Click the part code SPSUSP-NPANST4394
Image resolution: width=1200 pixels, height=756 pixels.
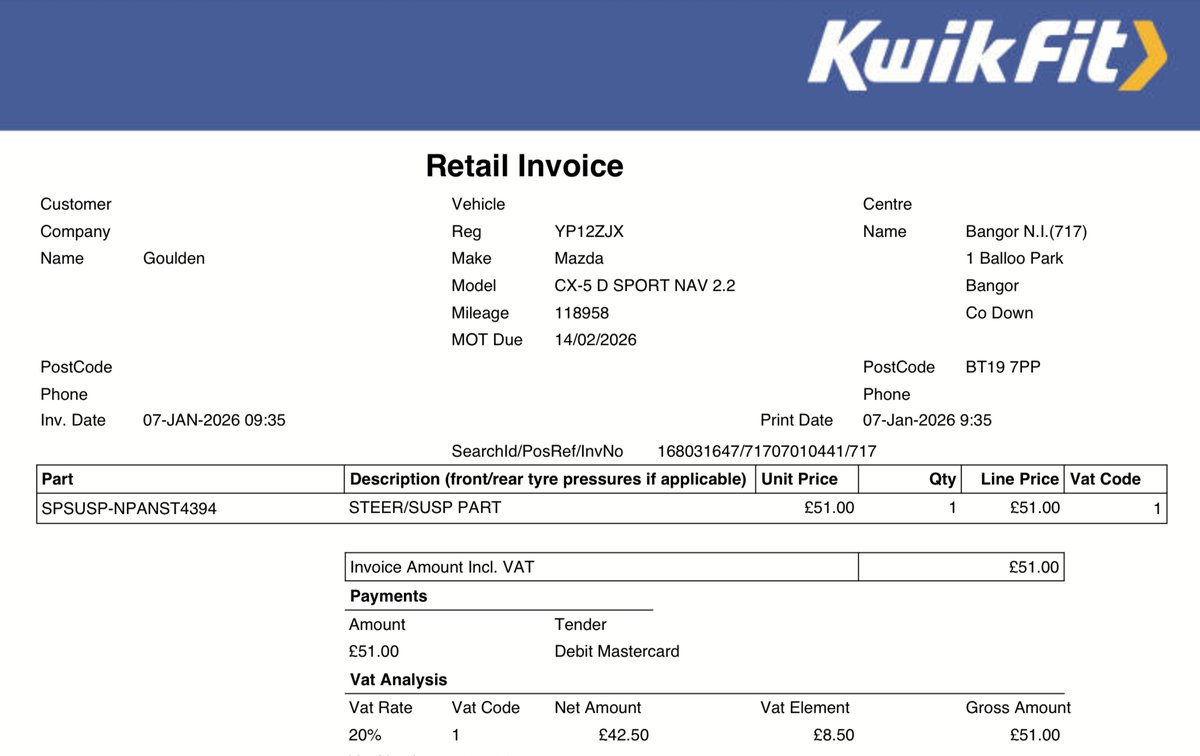click(129, 508)
